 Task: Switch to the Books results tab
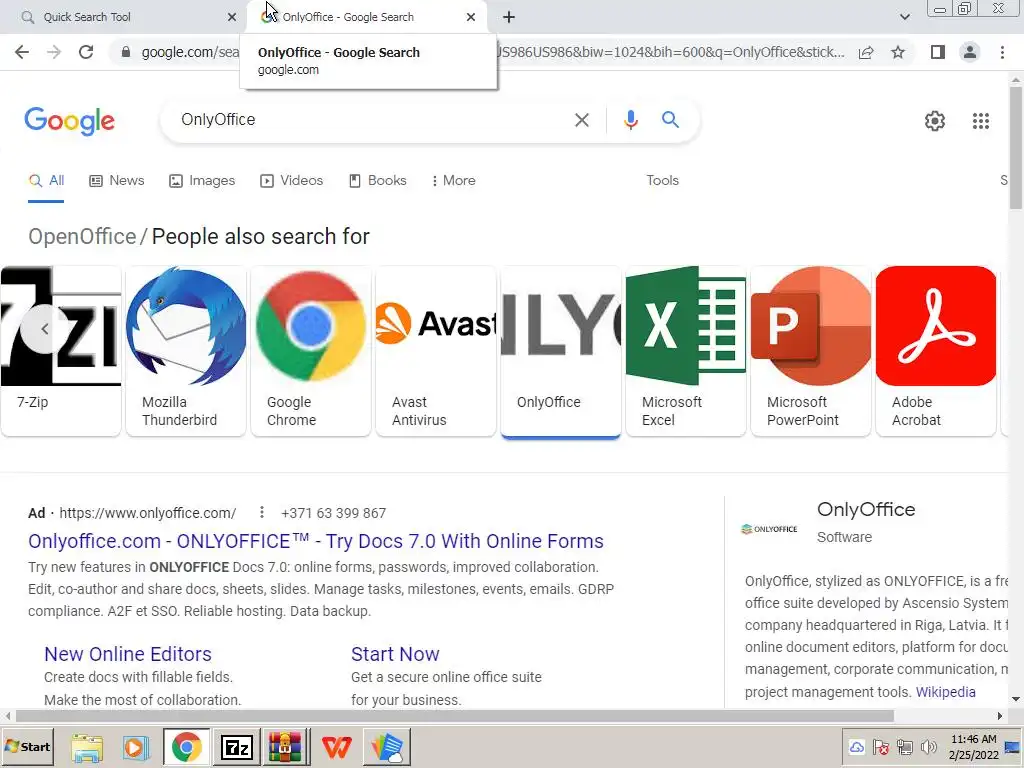377,181
